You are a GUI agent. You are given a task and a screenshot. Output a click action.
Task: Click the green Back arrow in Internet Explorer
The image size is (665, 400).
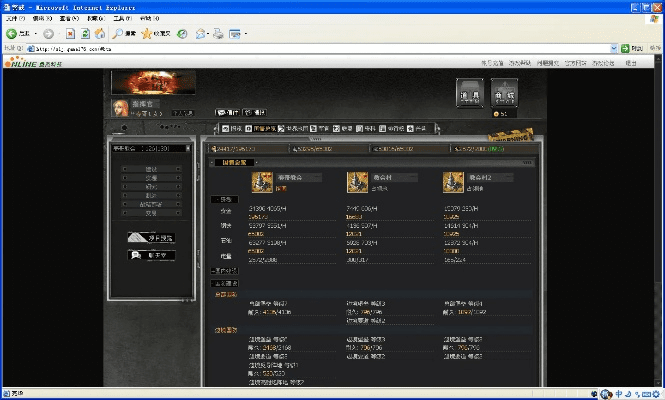pos(11,34)
